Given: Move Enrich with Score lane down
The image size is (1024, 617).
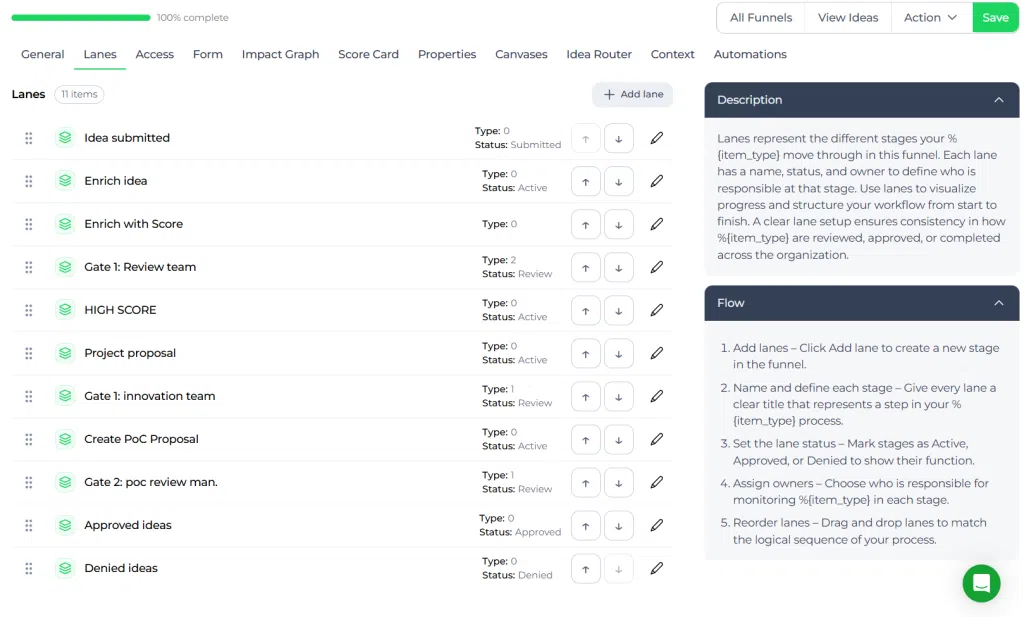Looking at the screenshot, I should [x=618, y=225].
